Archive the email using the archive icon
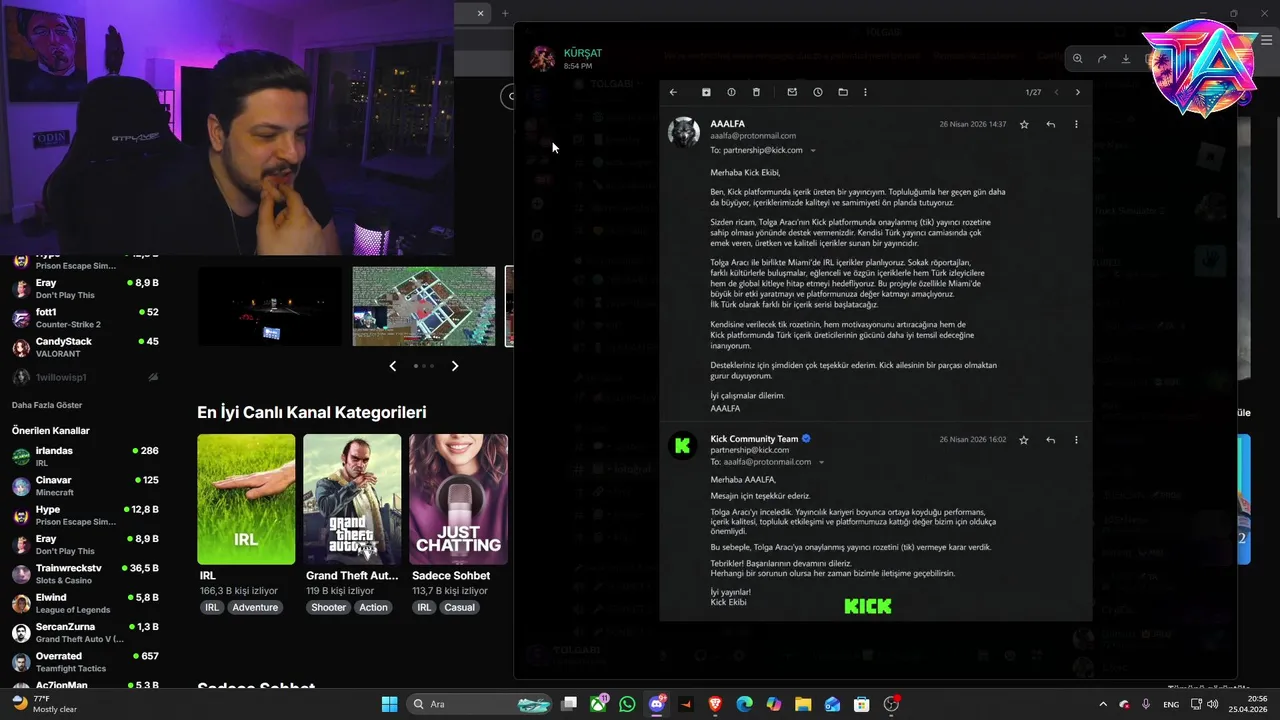 [706, 92]
